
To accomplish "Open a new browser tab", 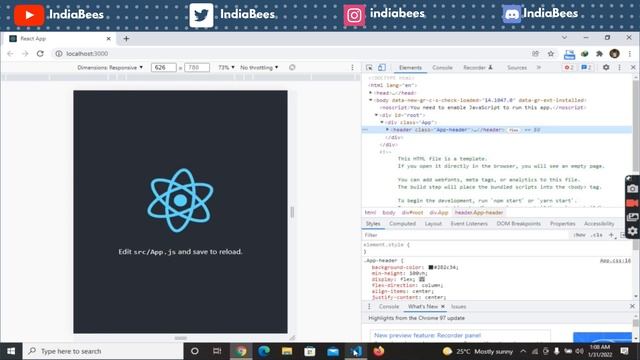I will (x=126, y=39).
